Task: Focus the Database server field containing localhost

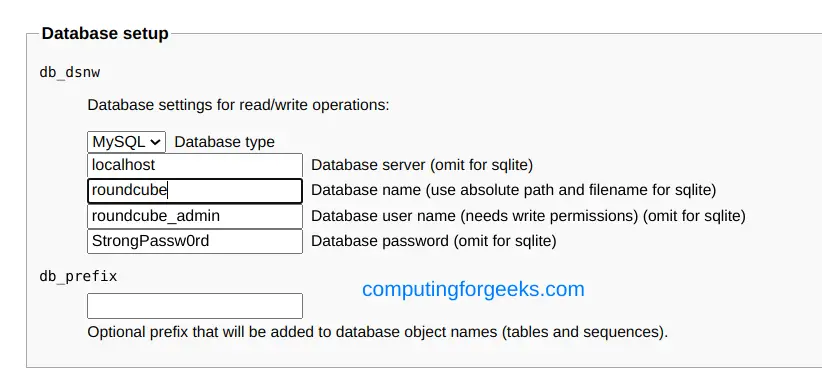Action: point(195,165)
